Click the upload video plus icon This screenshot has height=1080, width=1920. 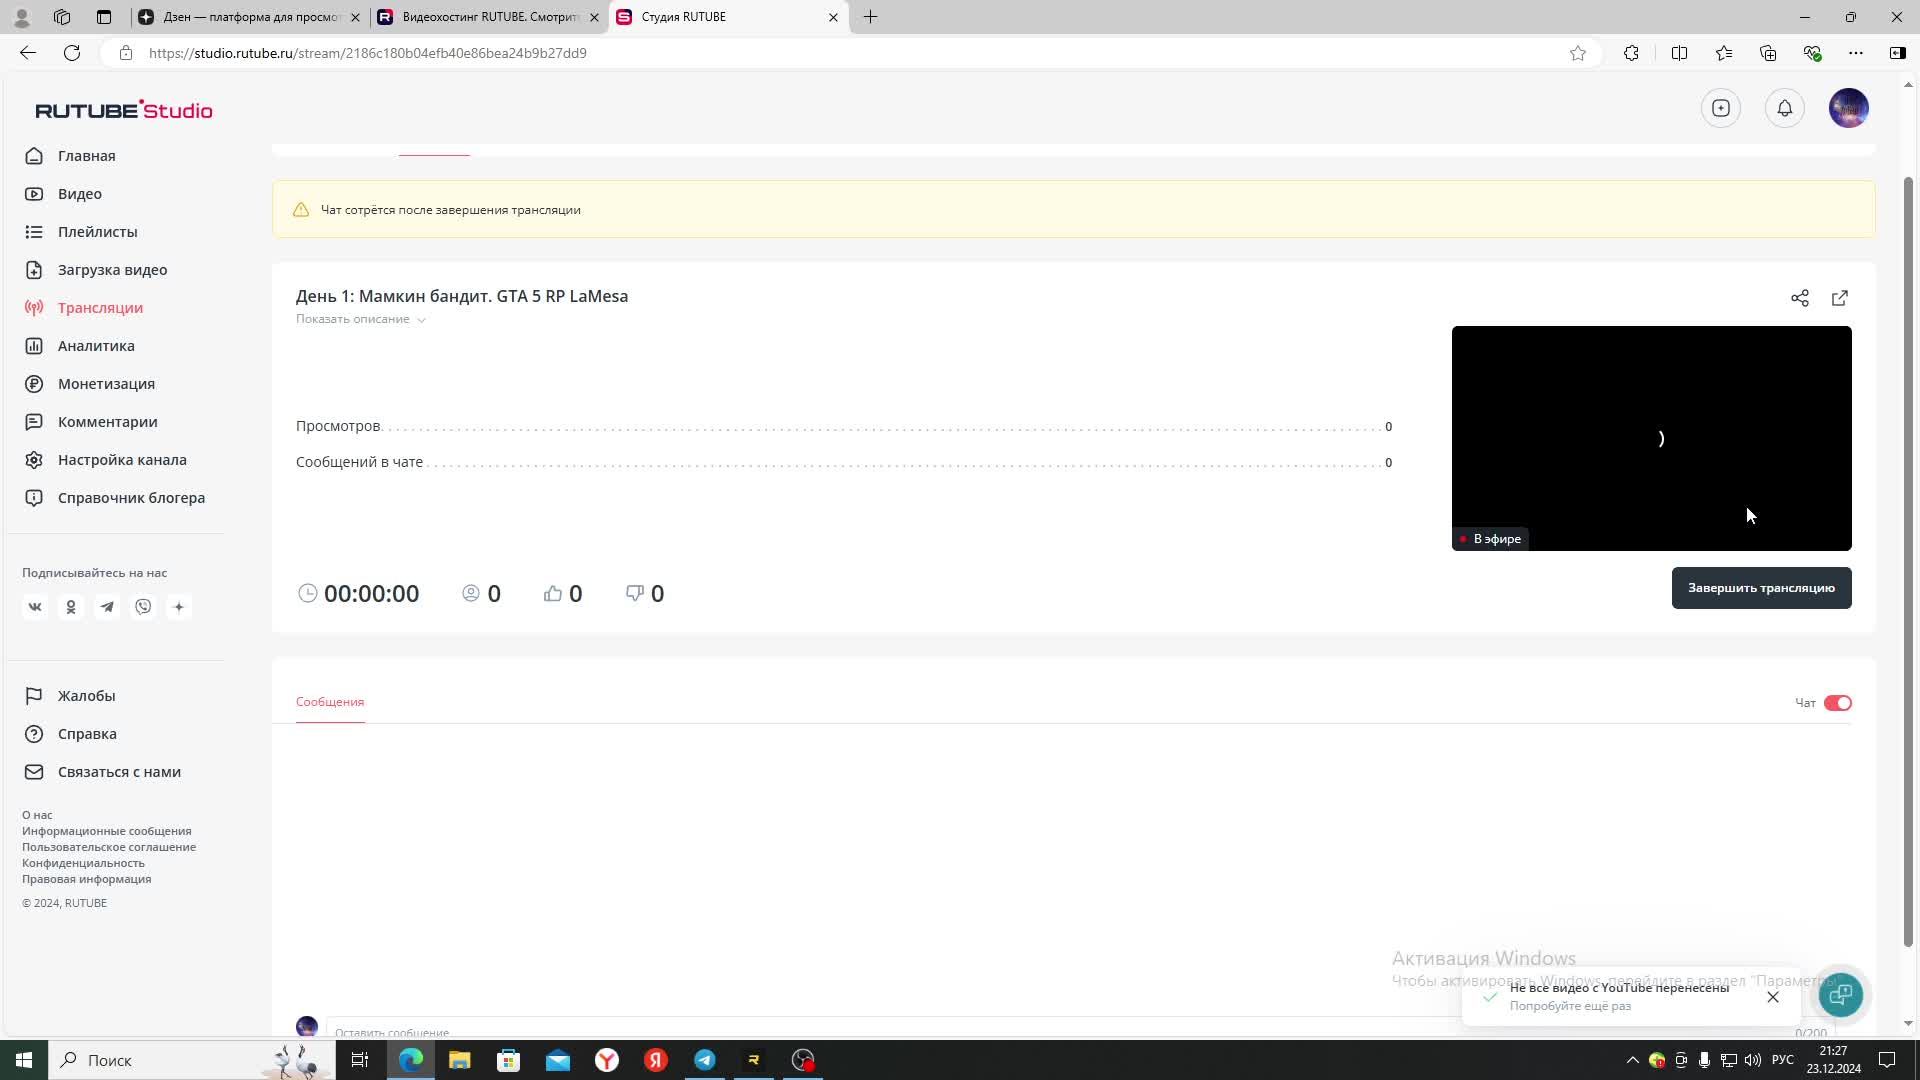click(1720, 108)
